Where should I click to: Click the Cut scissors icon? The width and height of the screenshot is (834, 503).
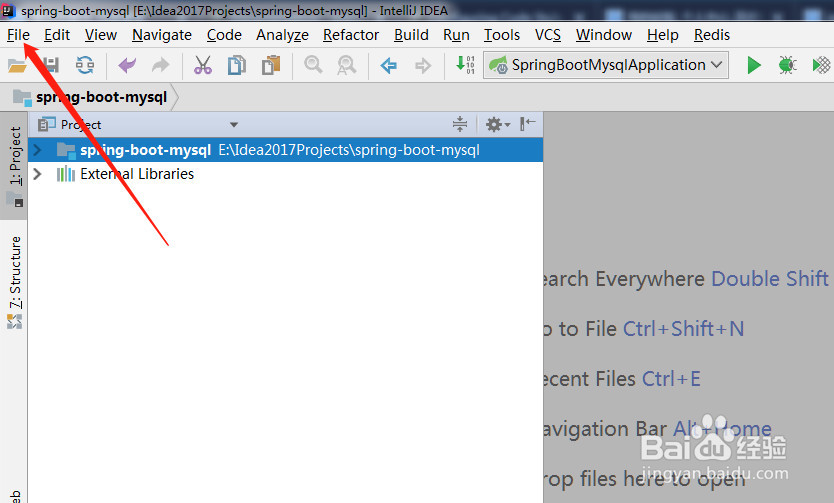tap(203, 65)
